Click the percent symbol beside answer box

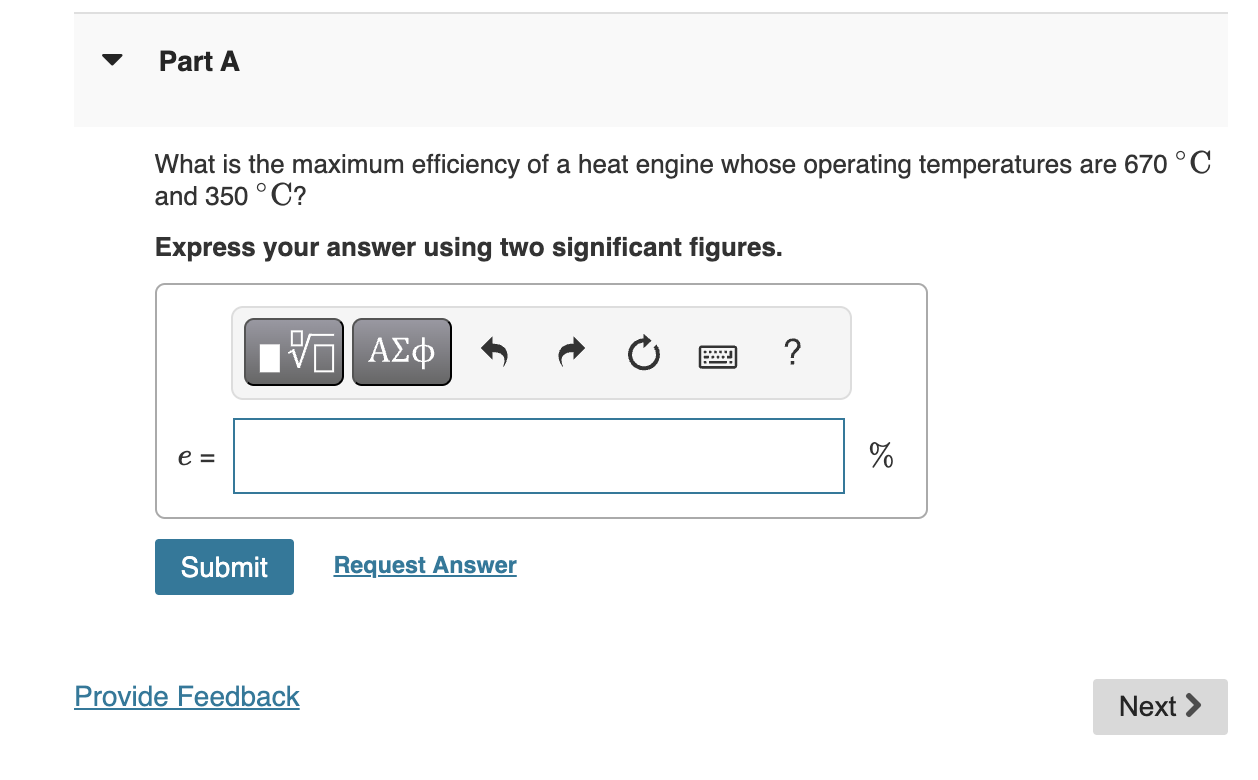pyautogui.click(x=881, y=455)
